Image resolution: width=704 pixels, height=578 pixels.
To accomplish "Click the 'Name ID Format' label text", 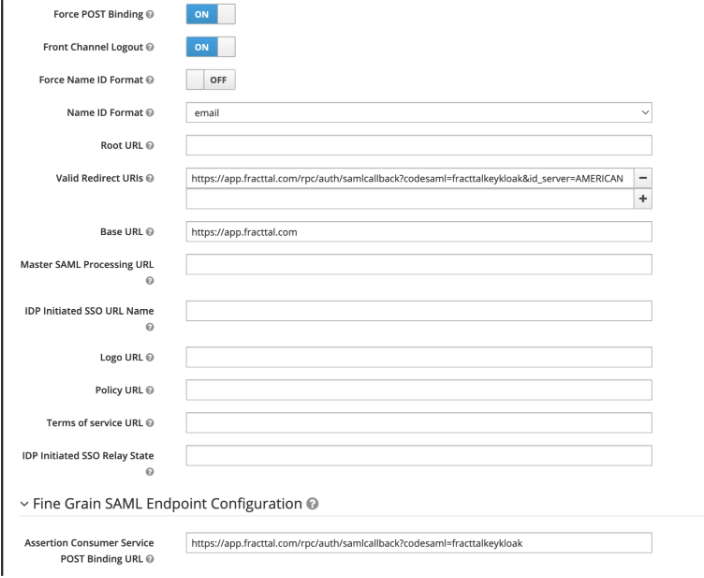I will tap(105, 113).
